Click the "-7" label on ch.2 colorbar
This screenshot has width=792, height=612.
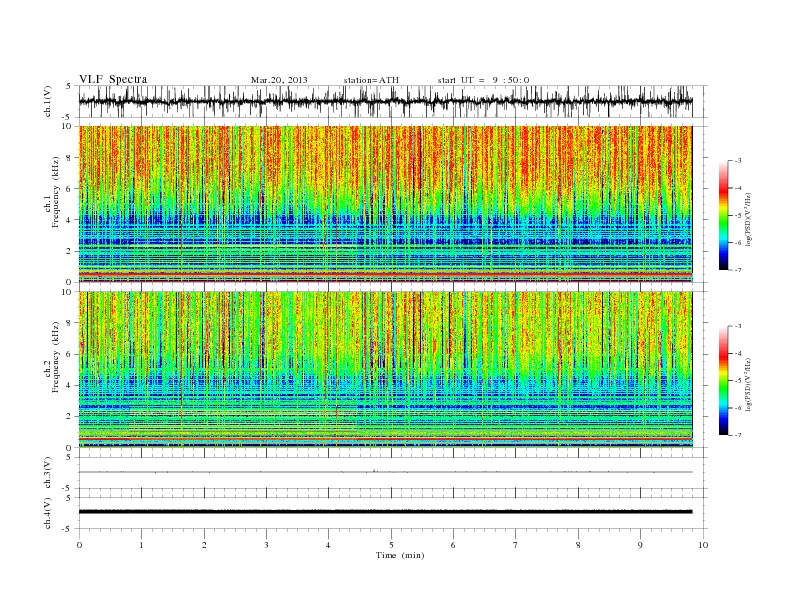[738, 435]
